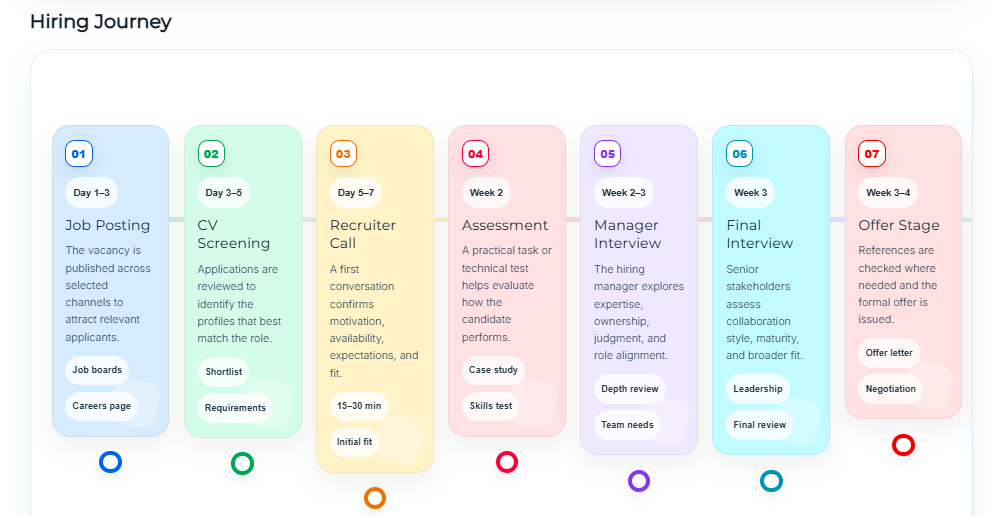Click the blue 01 step number badge
Viewport: 1001px width, 516px height.
(79, 154)
